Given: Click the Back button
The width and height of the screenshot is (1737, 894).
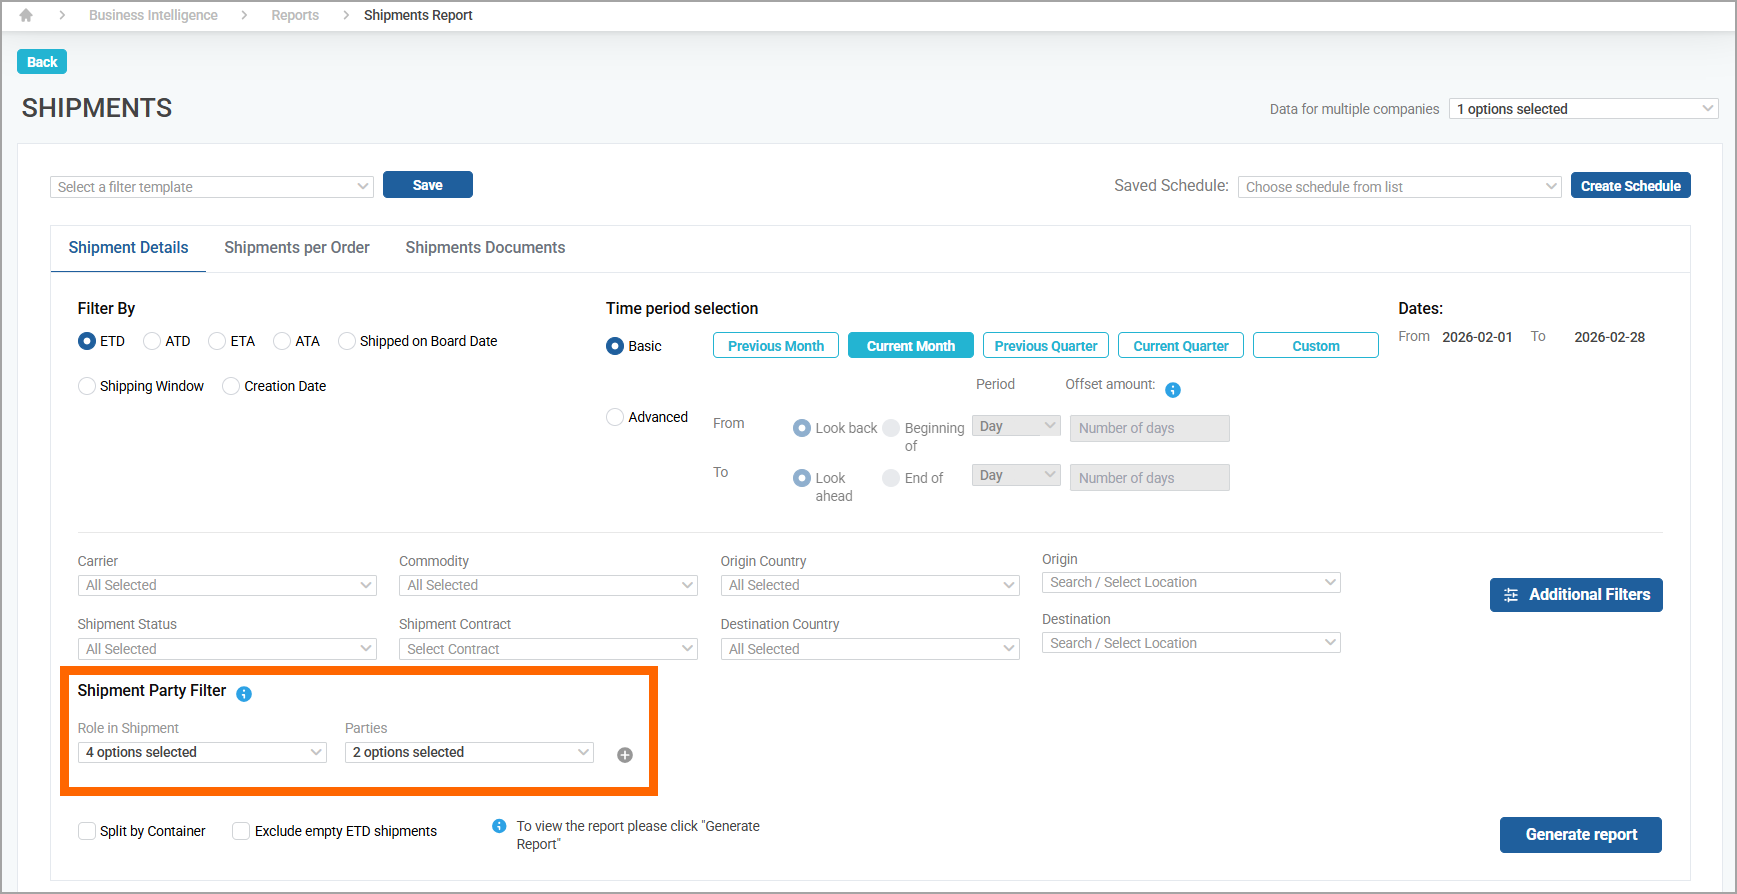Looking at the screenshot, I should [x=42, y=62].
